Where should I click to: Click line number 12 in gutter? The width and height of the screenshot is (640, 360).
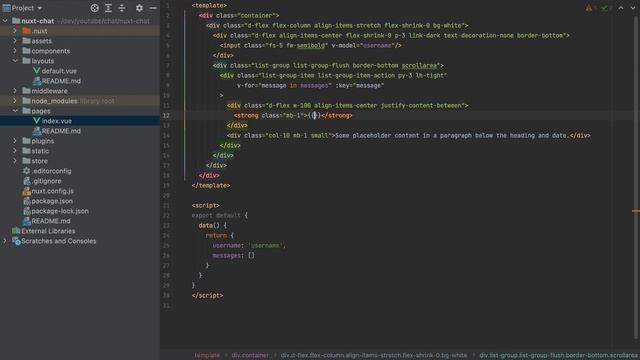[x=166, y=116]
